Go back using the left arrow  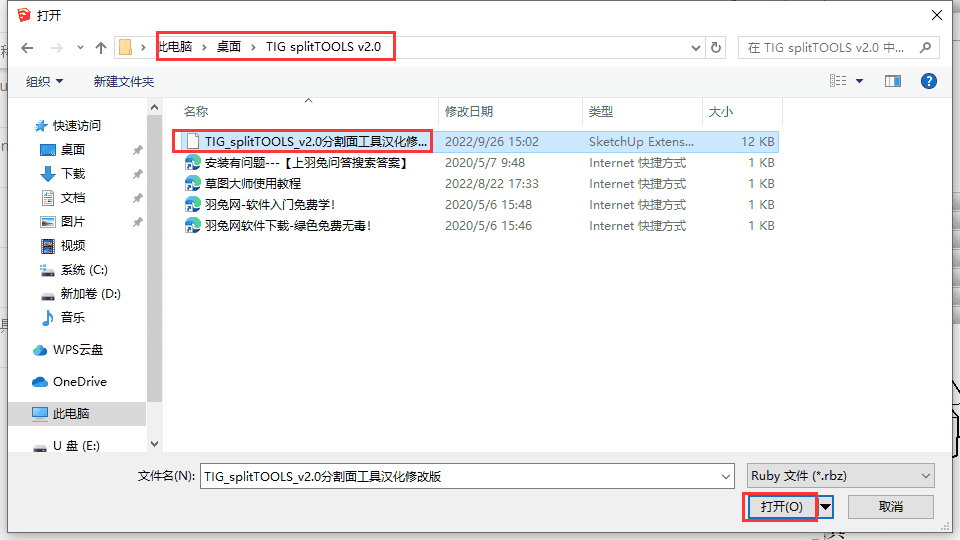(27, 48)
